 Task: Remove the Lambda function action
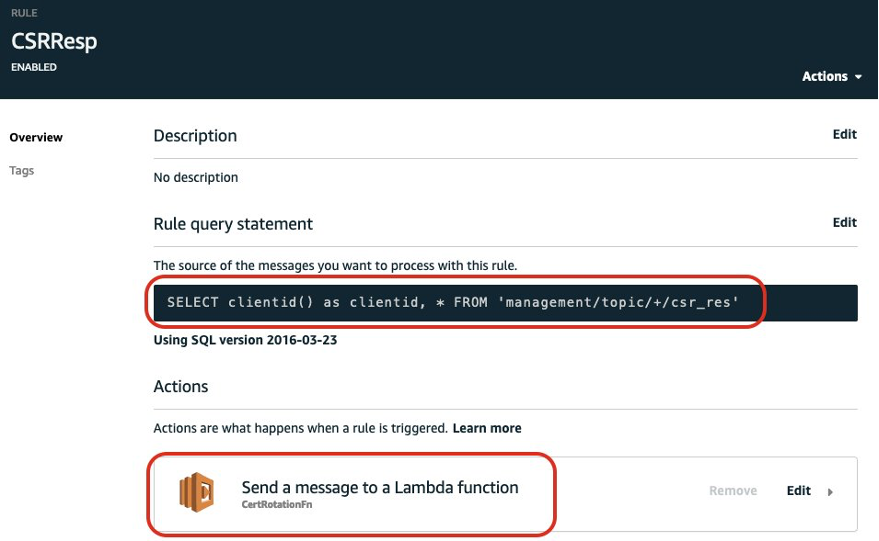[x=733, y=491]
